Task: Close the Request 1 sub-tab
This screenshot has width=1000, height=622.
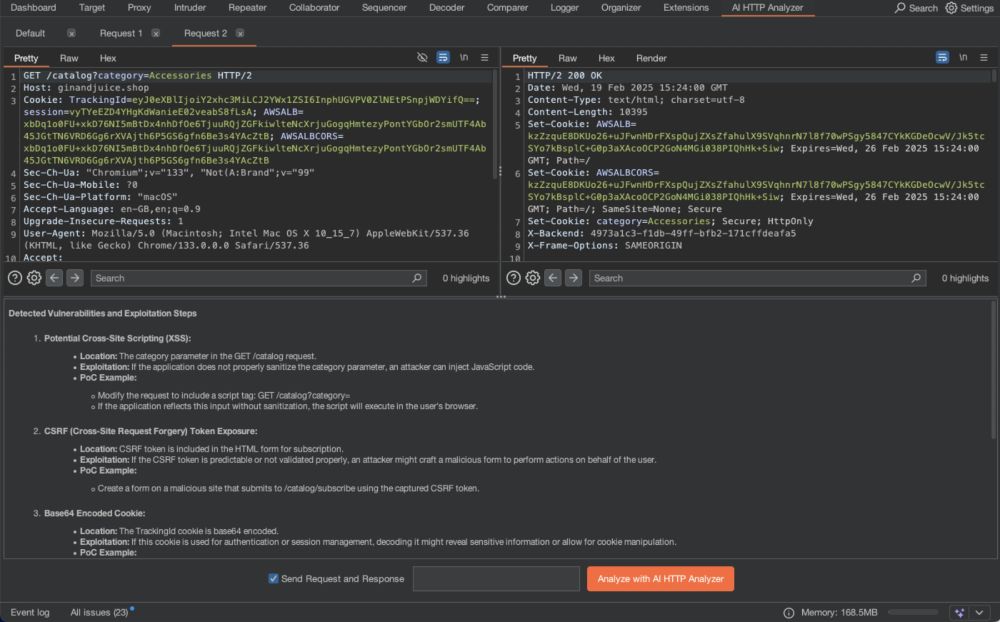Action: point(156,33)
